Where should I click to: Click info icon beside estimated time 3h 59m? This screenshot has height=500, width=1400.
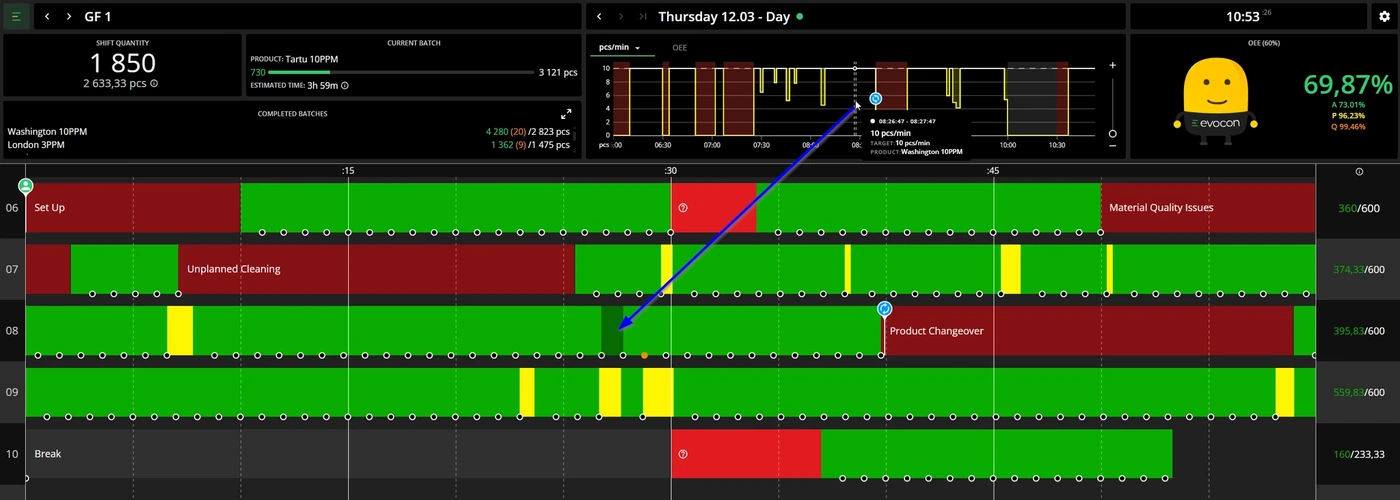point(345,86)
